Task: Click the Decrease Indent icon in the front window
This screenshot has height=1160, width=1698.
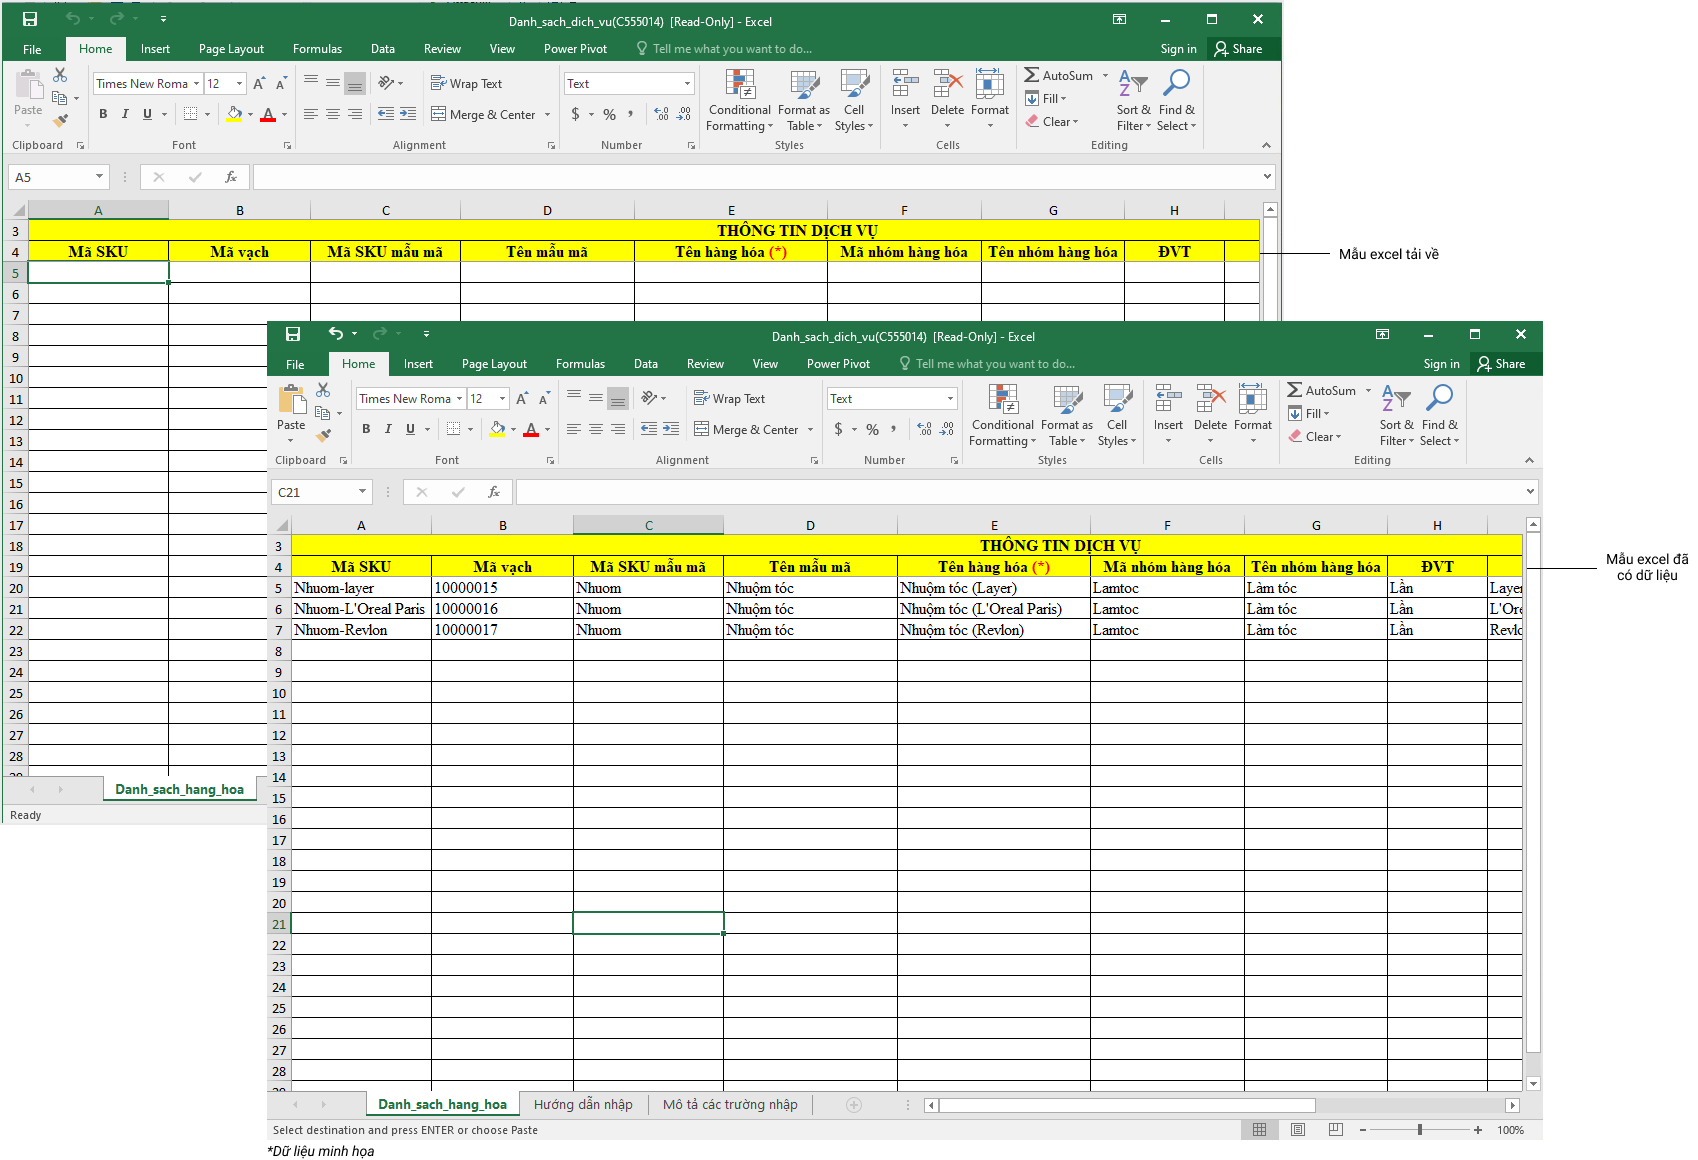Action: pyautogui.click(x=649, y=429)
